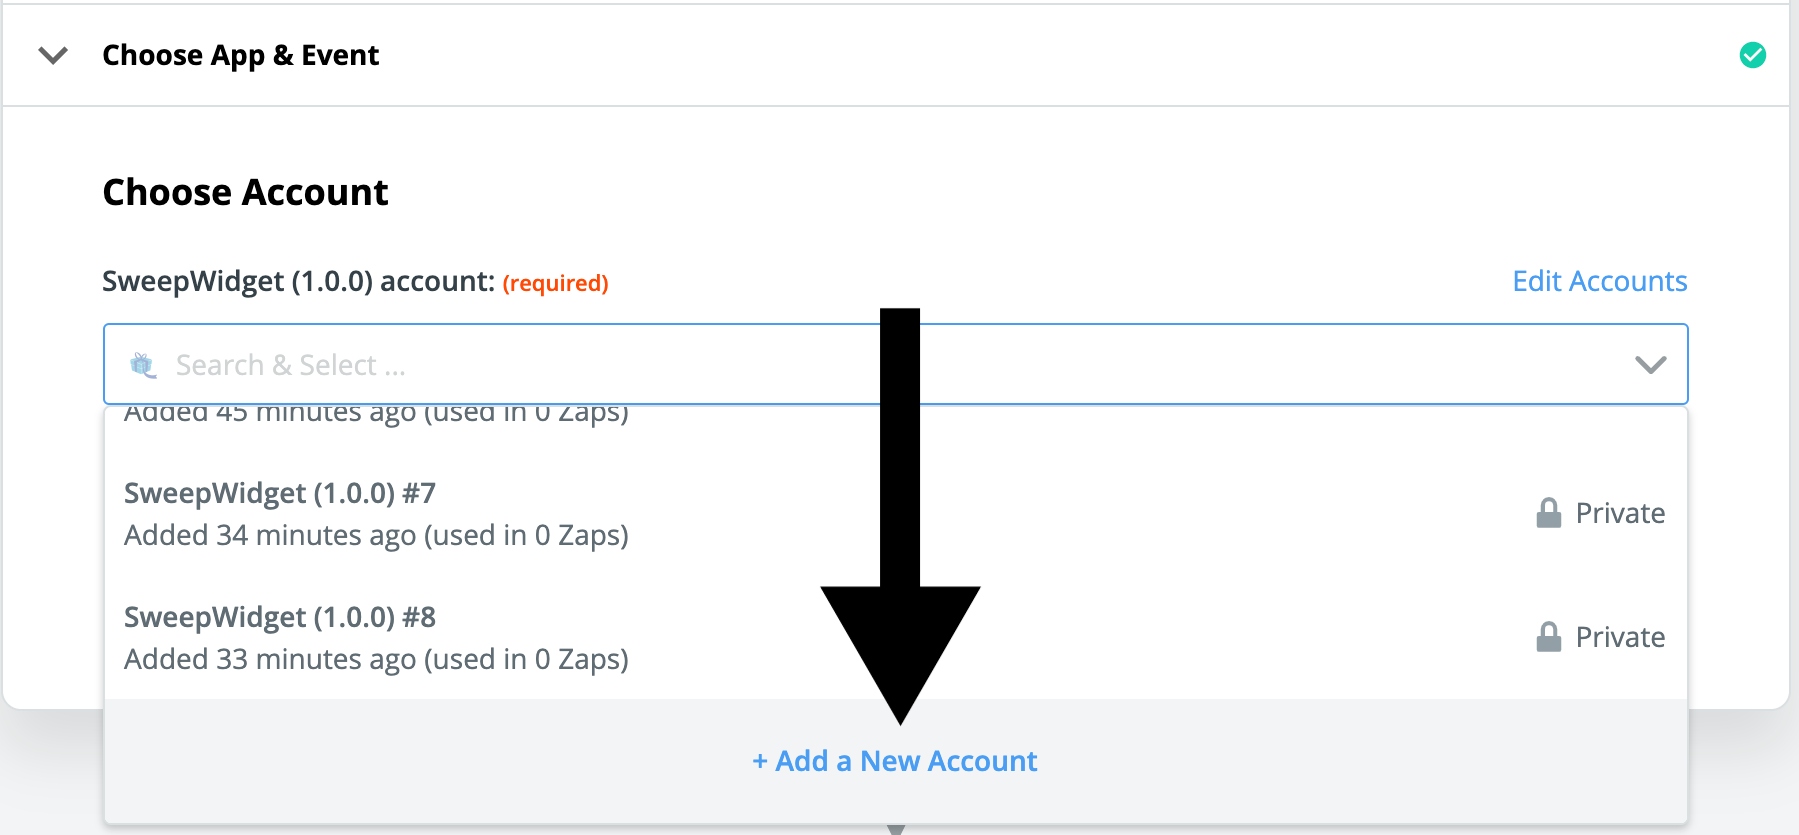Collapse the Choose App & Event section
This screenshot has width=1799, height=835.
click(x=52, y=55)
